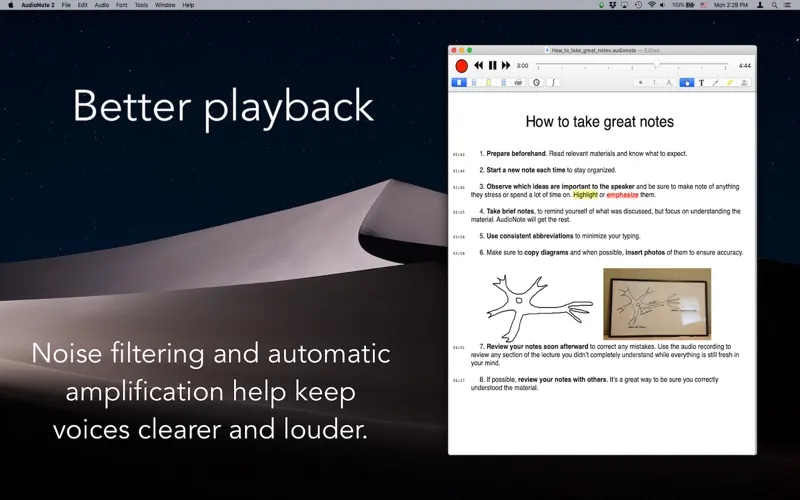Screen dimensions: 800x500
Task: Click the timestamp beside Take brief notes
Action: [459, 212]
